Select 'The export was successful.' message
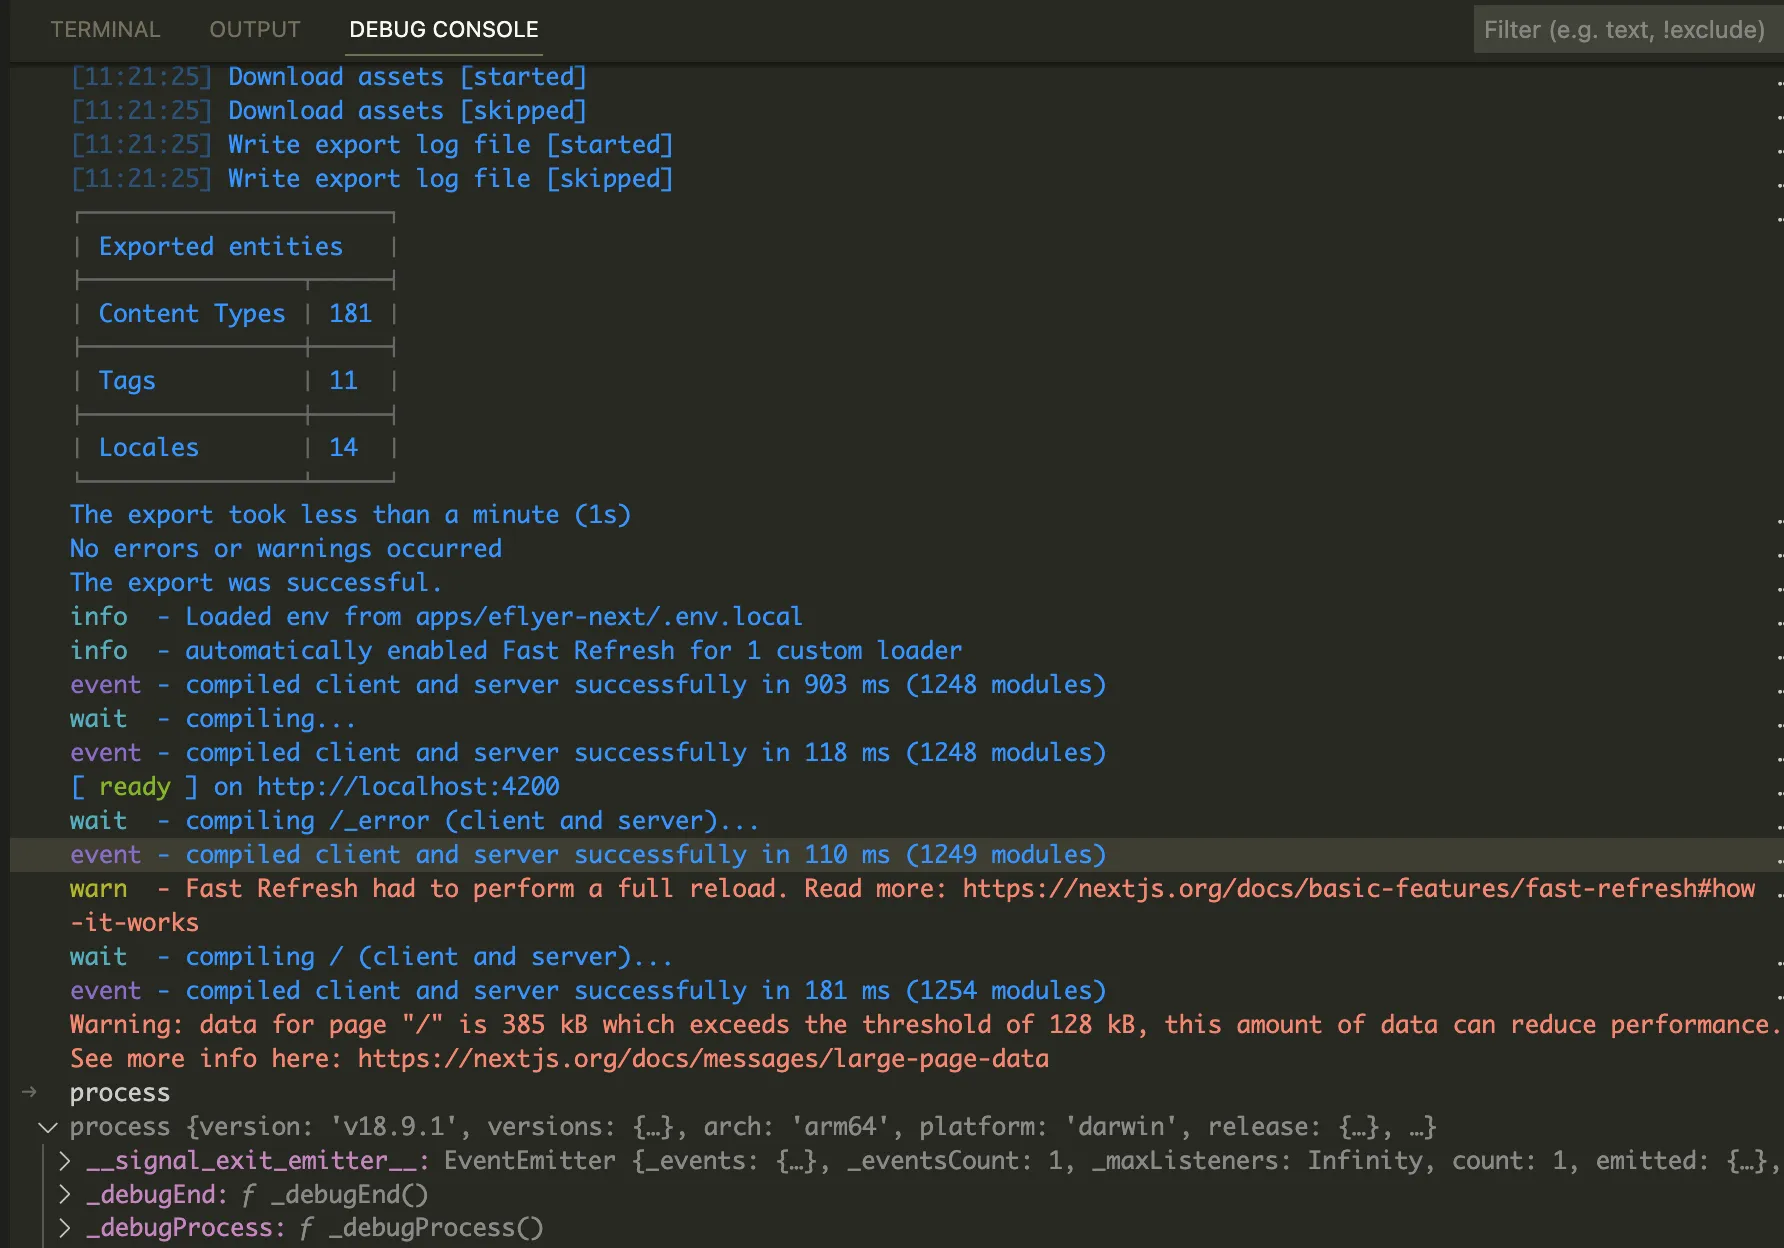 (256, 583)
